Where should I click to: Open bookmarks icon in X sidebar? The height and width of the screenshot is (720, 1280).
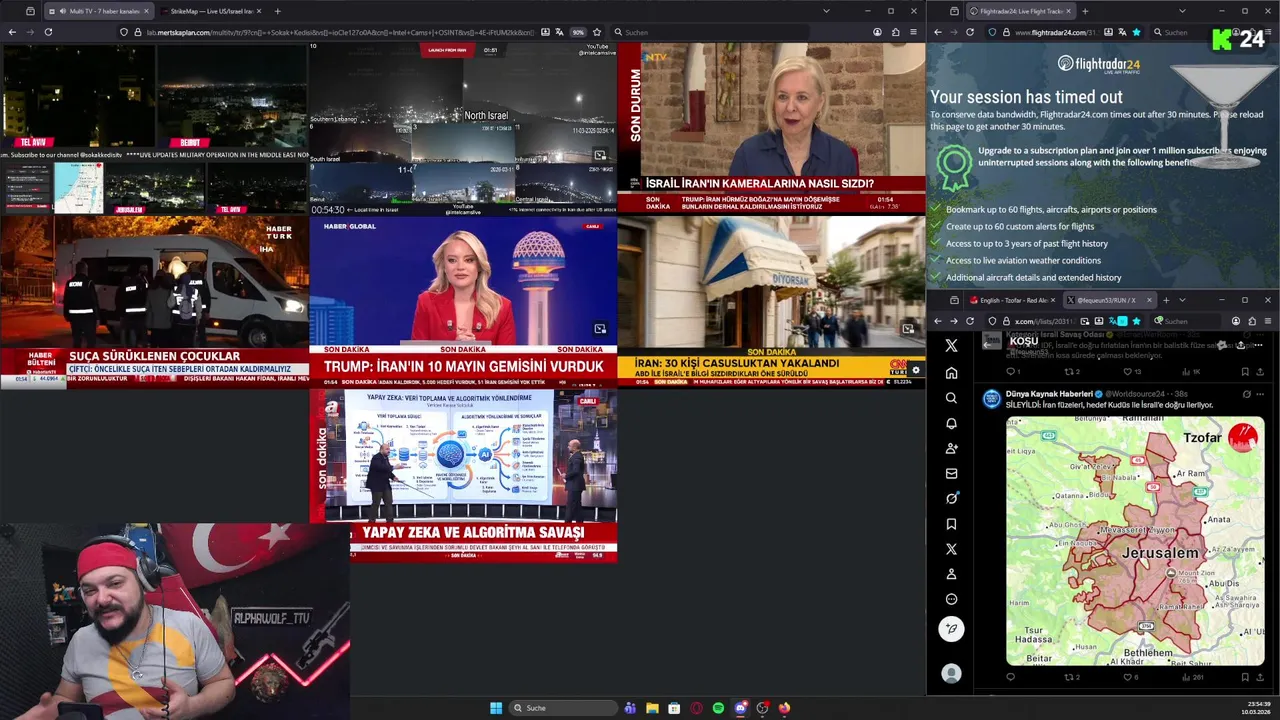951,524
